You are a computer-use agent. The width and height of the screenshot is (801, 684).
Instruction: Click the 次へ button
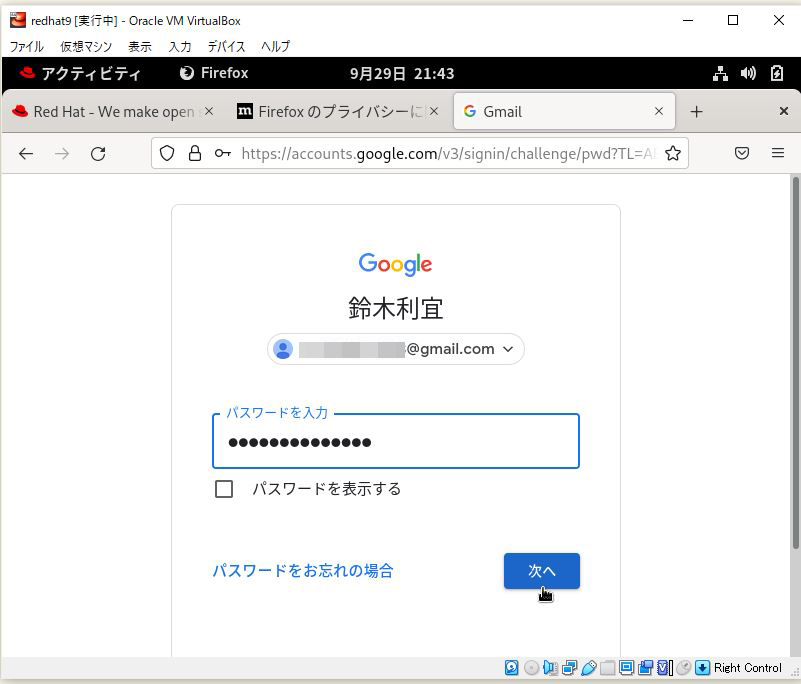click(x=541, y=571)
